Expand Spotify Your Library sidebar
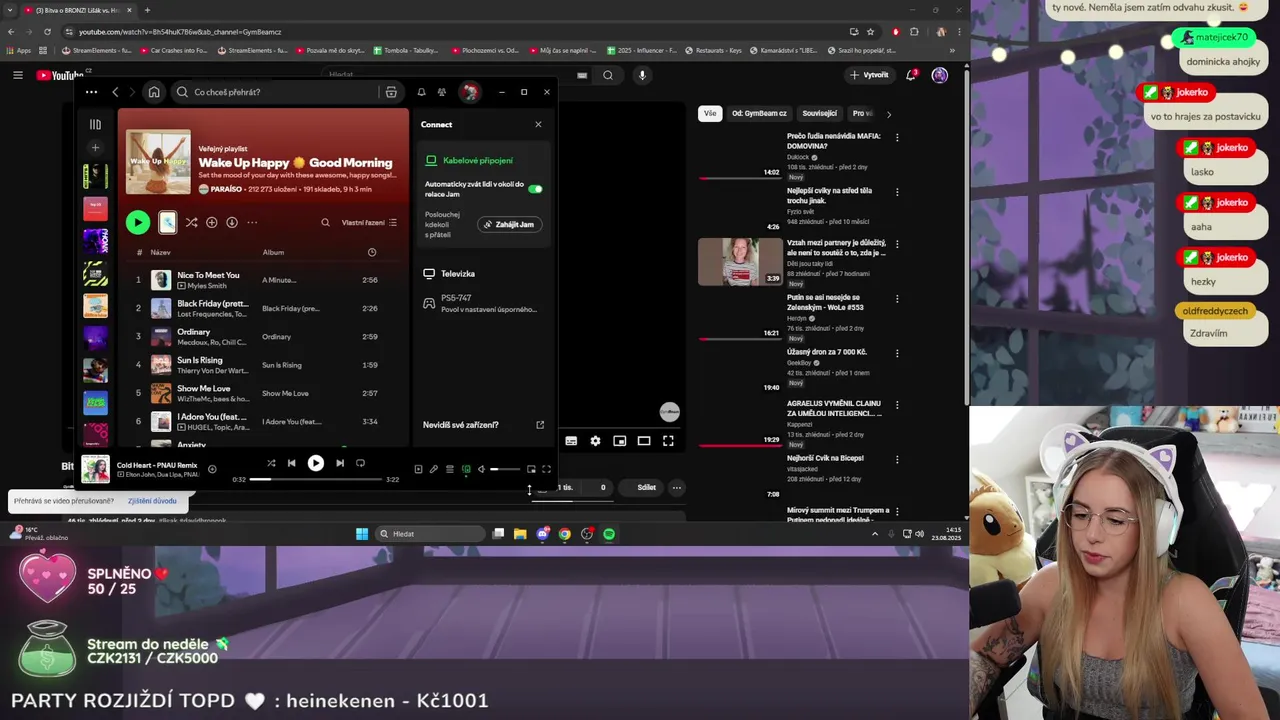The height and width of the screenshot is (720, 1280). [95, 124]
